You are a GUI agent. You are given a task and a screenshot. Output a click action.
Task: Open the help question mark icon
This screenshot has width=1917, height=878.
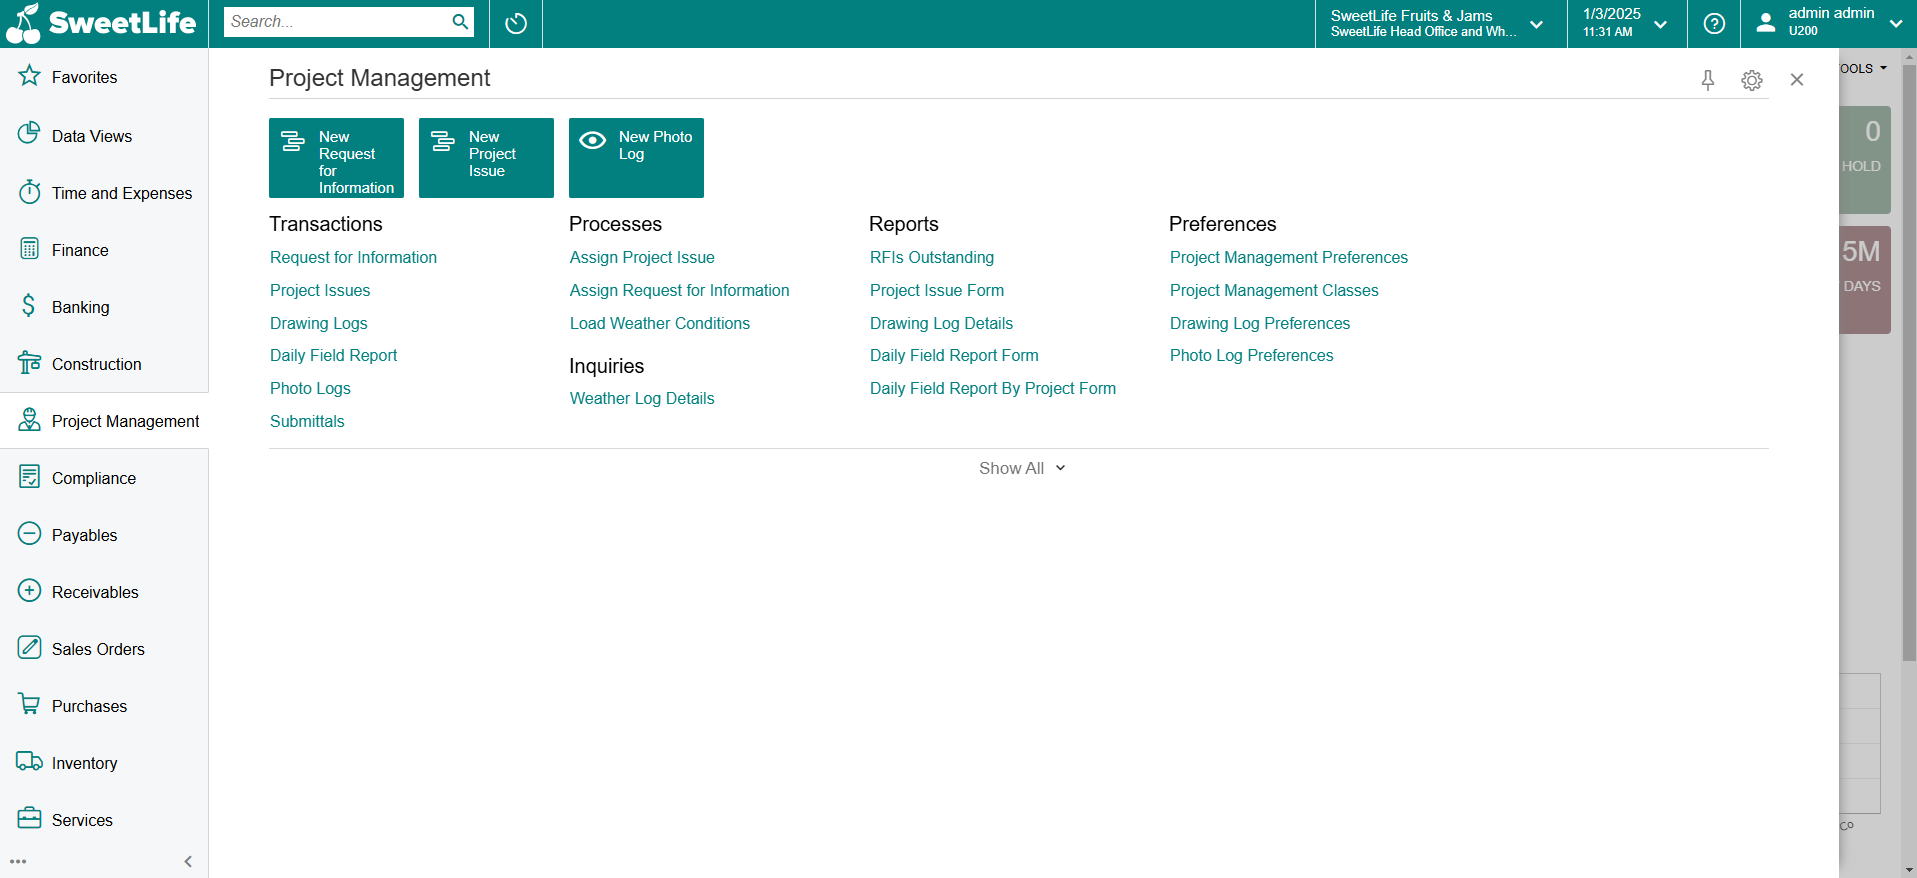click(1714, 23)
